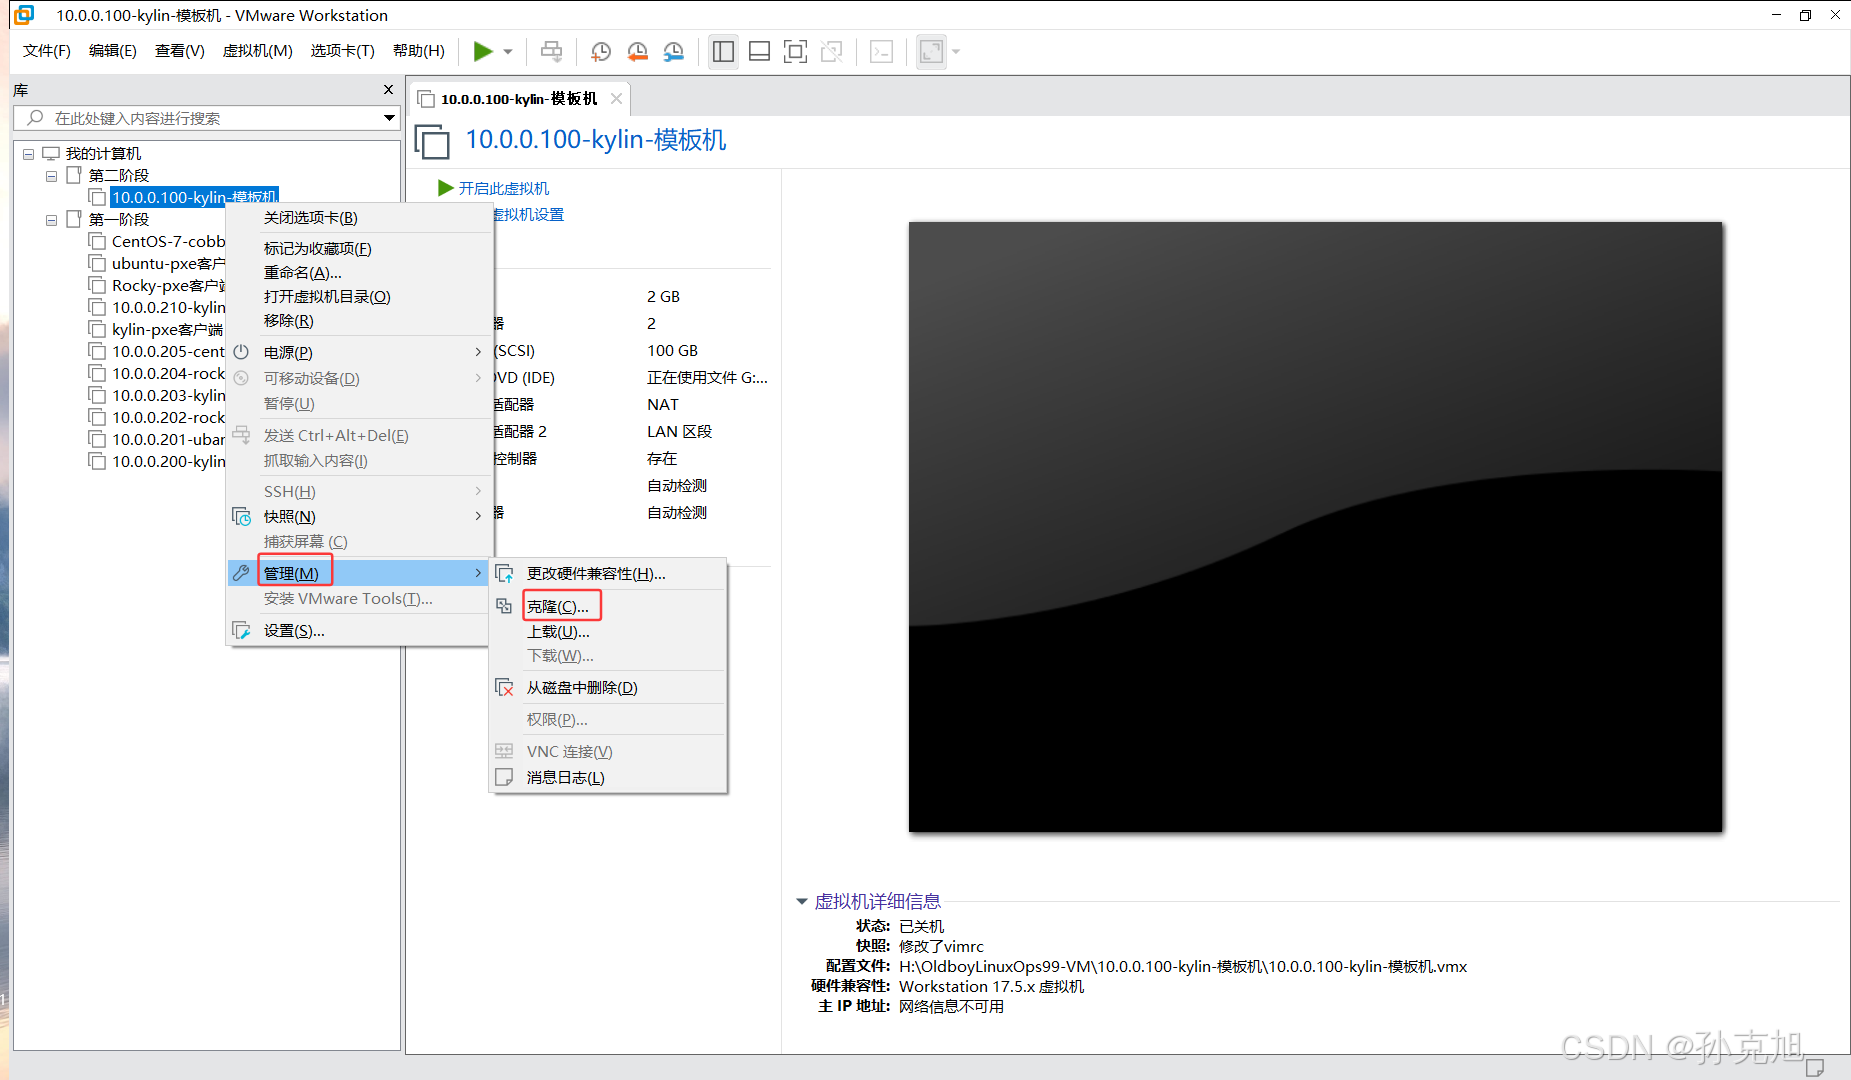The height and width of the screenshot is (1080, 1851).
Task: Click the bottom-right status bar message icon
Action: click(x=1814, y=1068)
